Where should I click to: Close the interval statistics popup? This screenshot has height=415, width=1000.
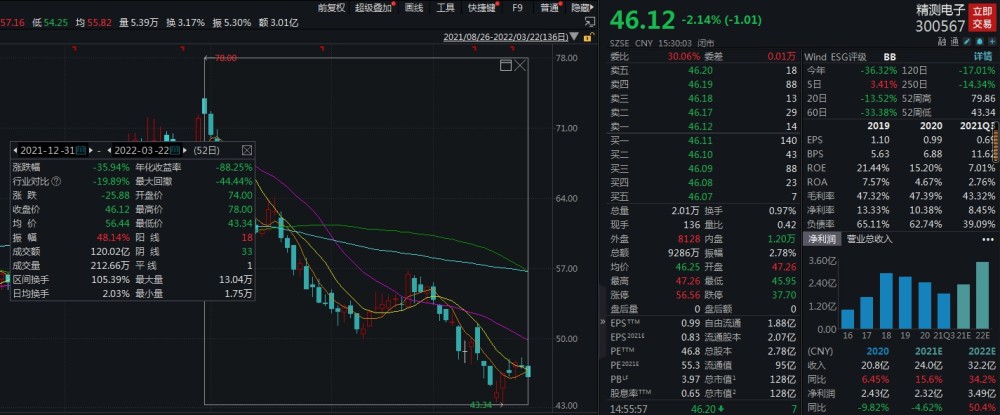click(247, 150)
